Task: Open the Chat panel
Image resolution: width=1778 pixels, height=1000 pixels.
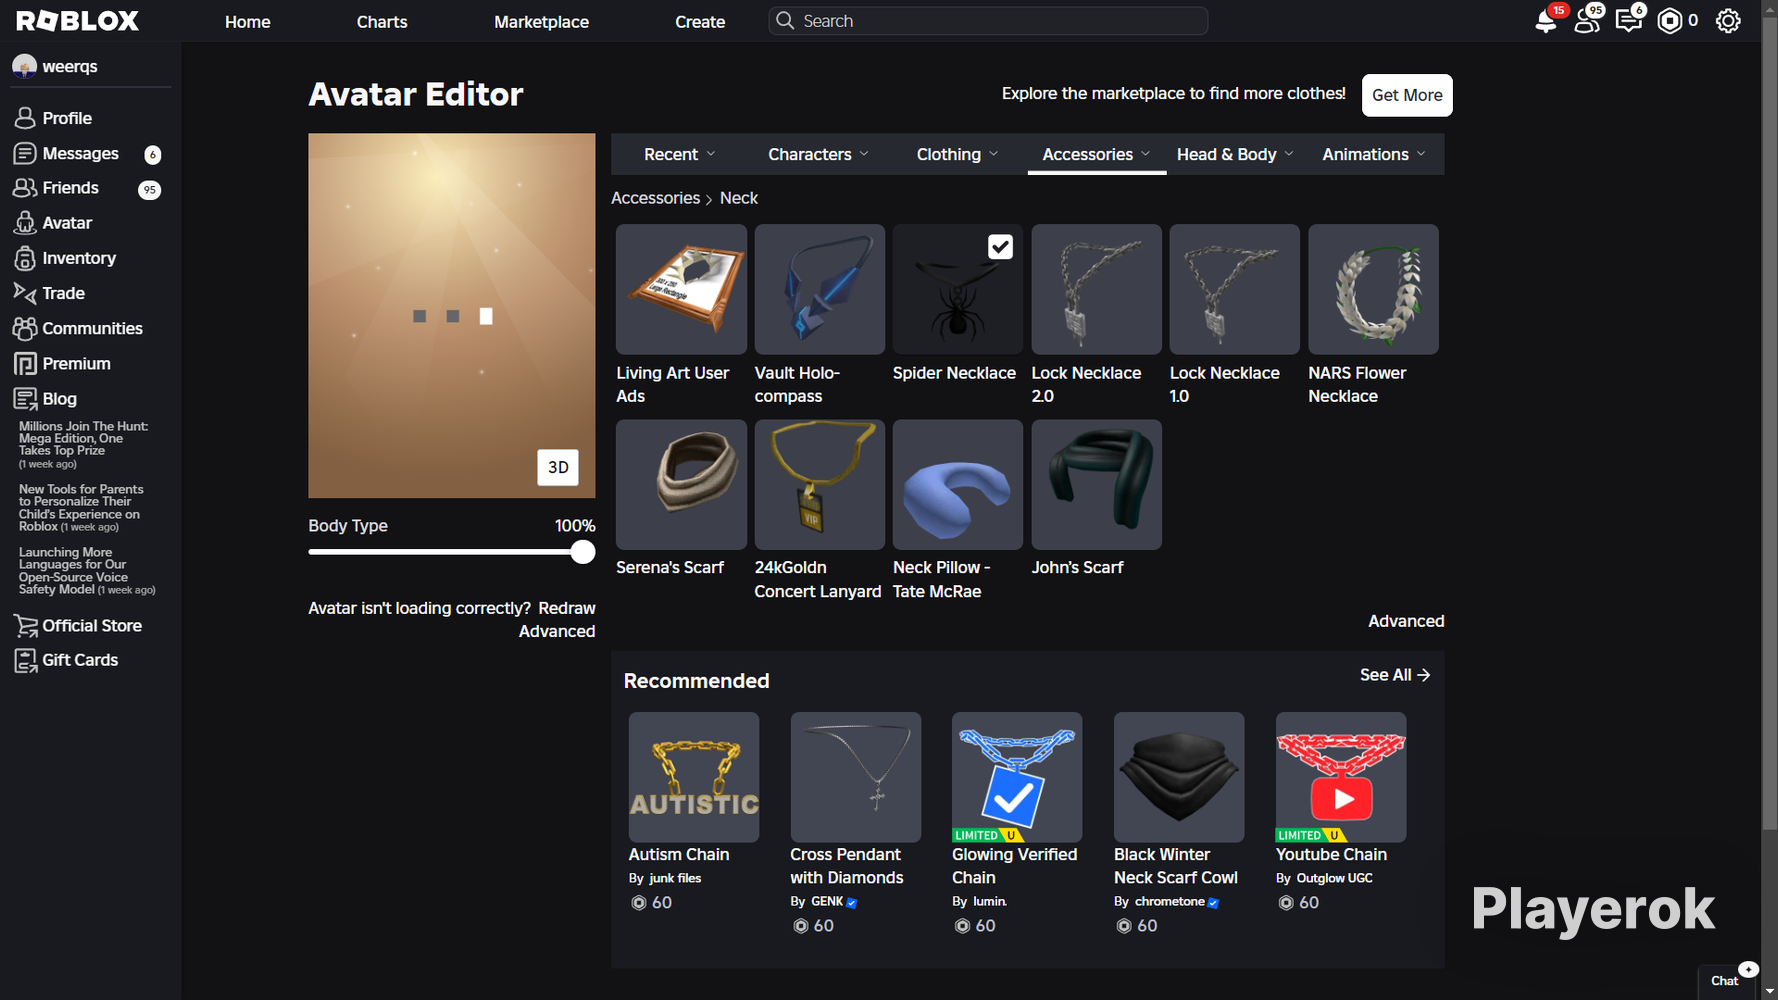Action: [x=1726, y=981]
